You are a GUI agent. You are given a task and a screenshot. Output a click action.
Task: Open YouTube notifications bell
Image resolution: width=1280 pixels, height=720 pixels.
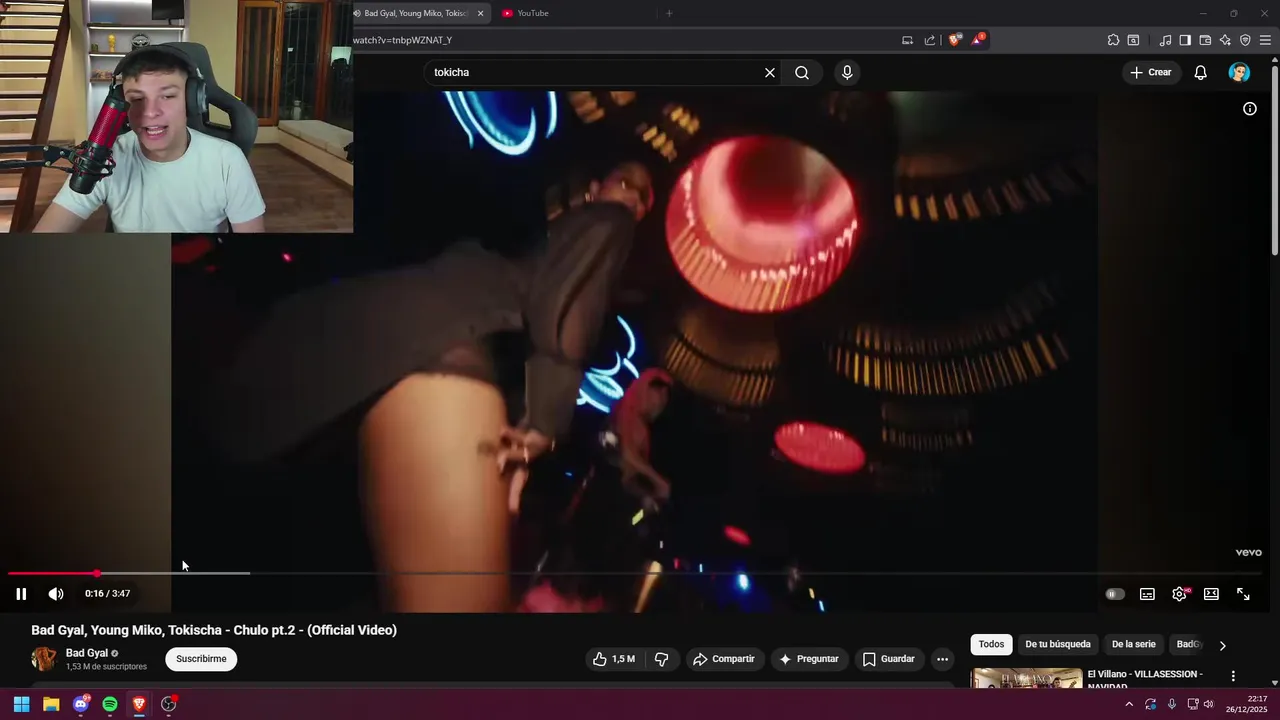(x=1201, y=72)
